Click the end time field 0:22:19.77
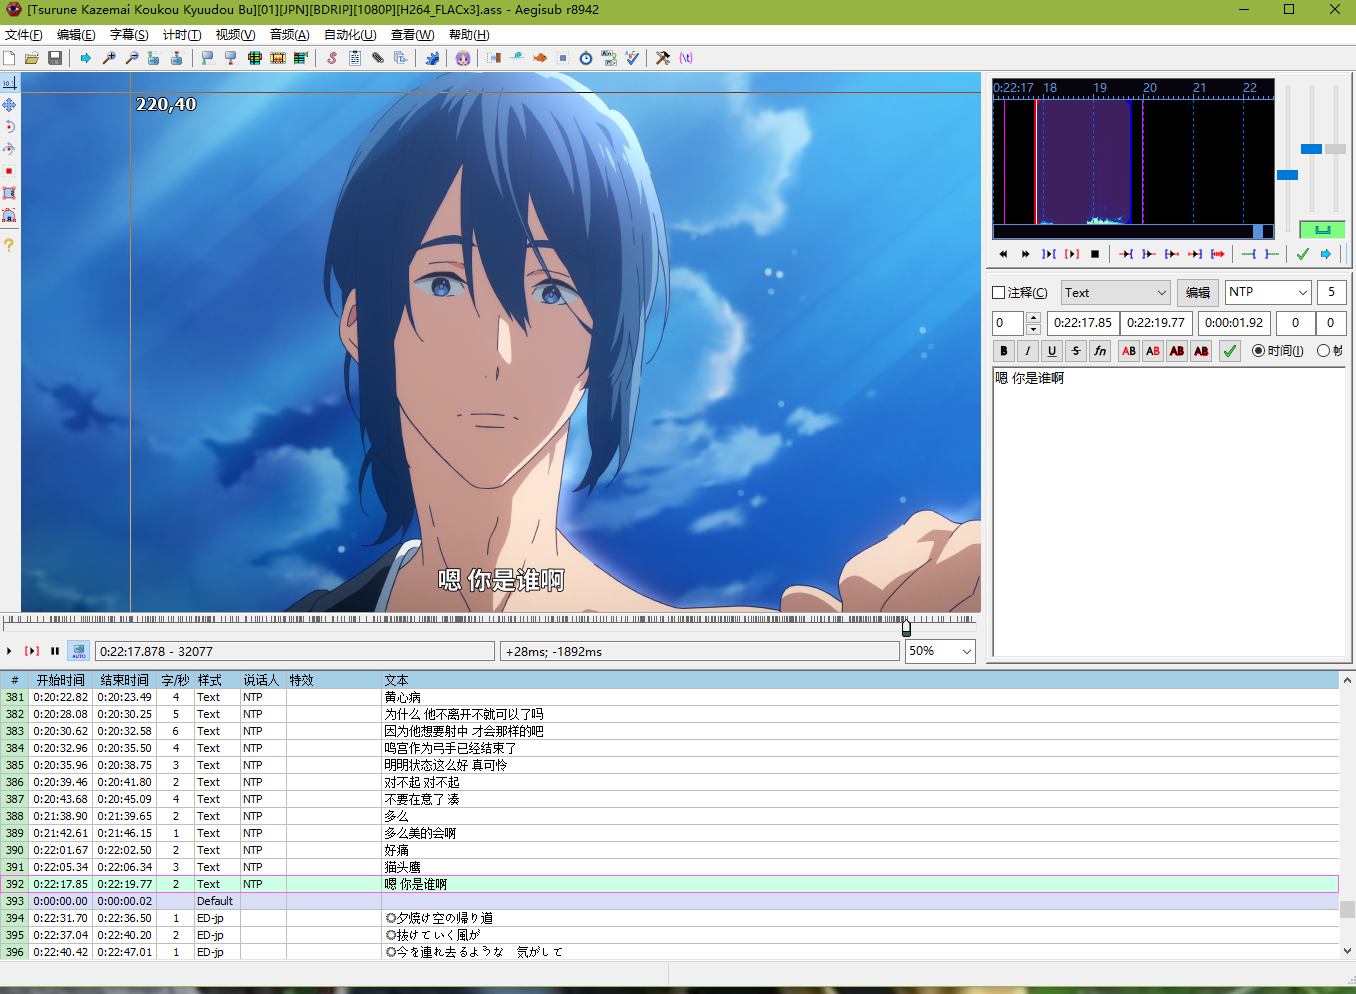The width and height of the screenshot is (1356, 994). (x=1156, y=323)
